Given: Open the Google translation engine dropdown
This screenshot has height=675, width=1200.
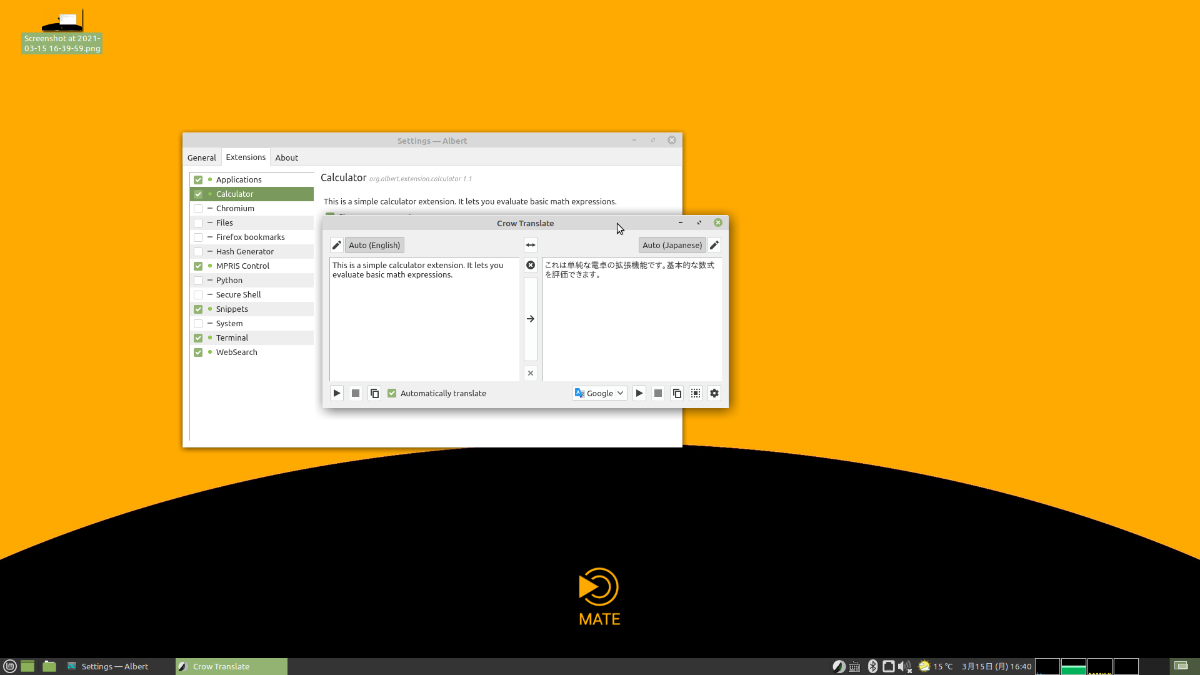Looking at the screenshot, I should [x=600, y=393].
